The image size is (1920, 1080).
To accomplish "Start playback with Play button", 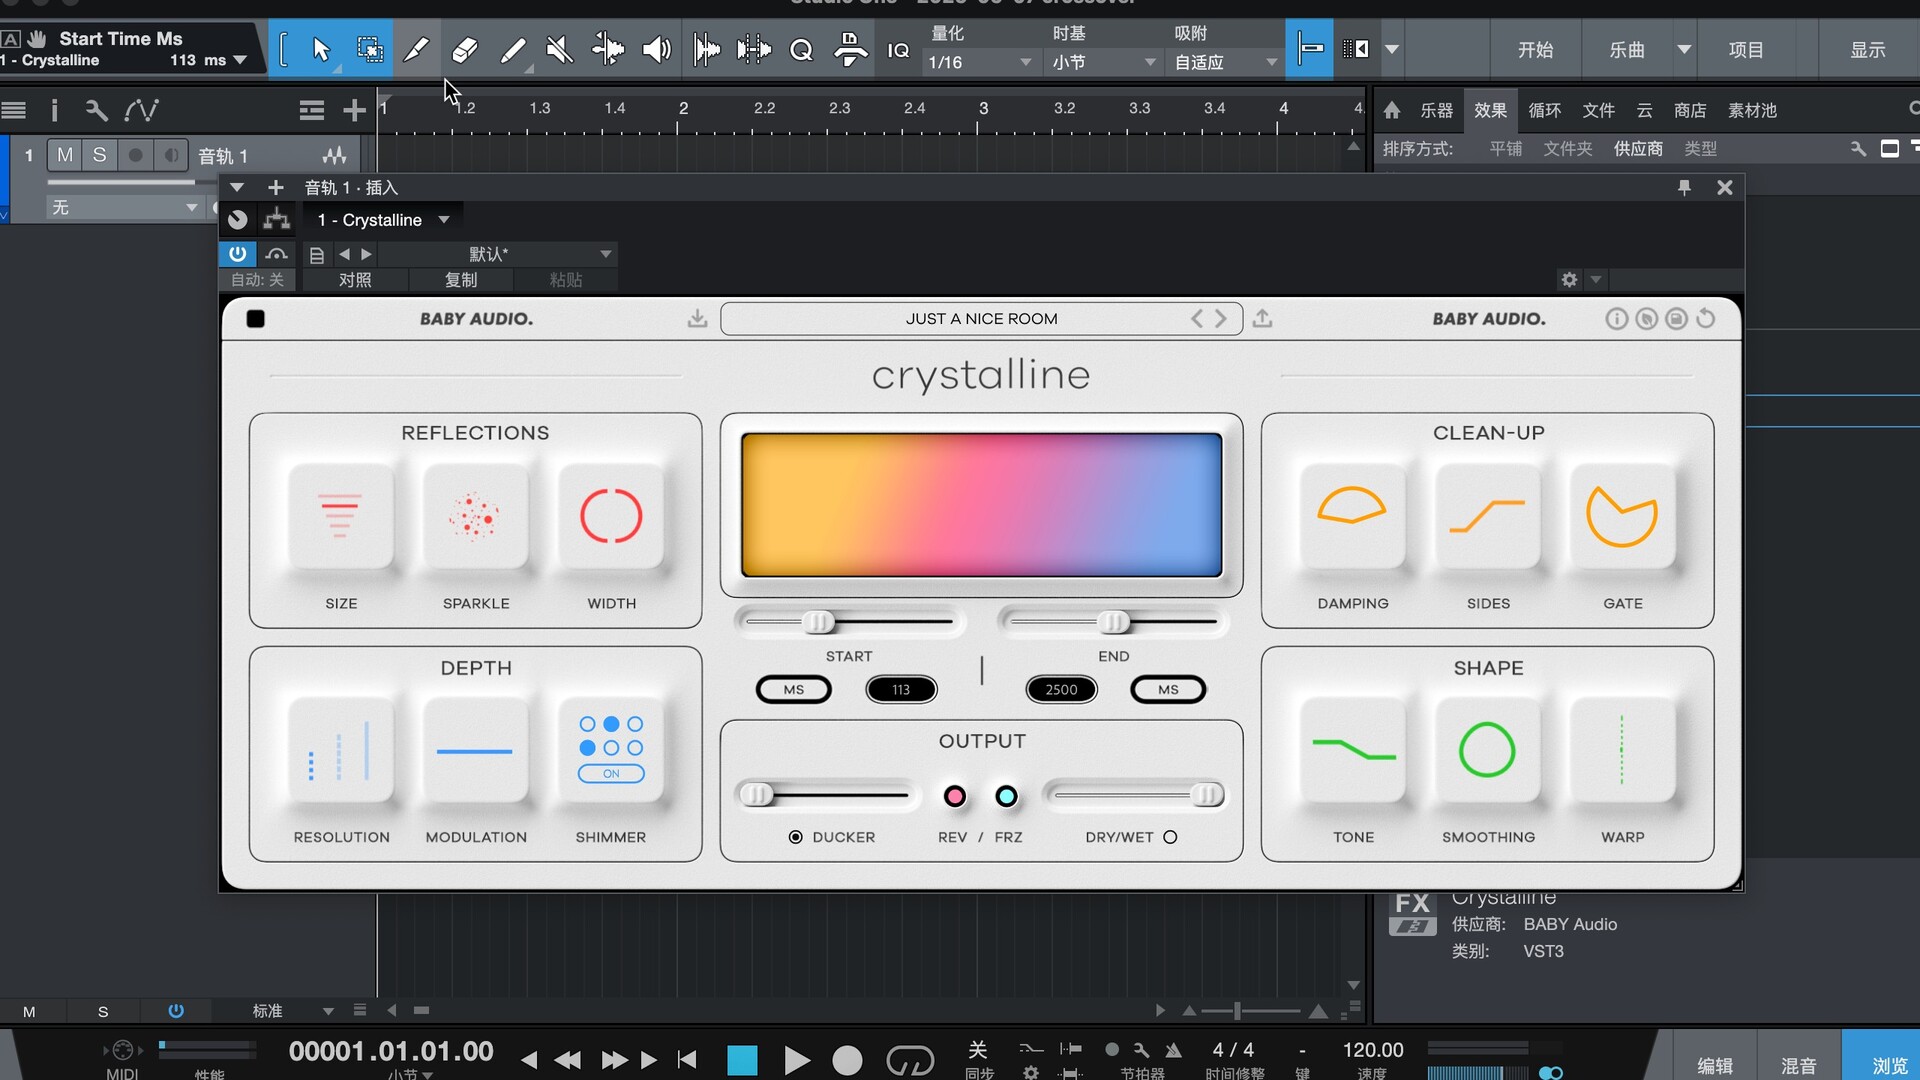I will click(797, 1059).
